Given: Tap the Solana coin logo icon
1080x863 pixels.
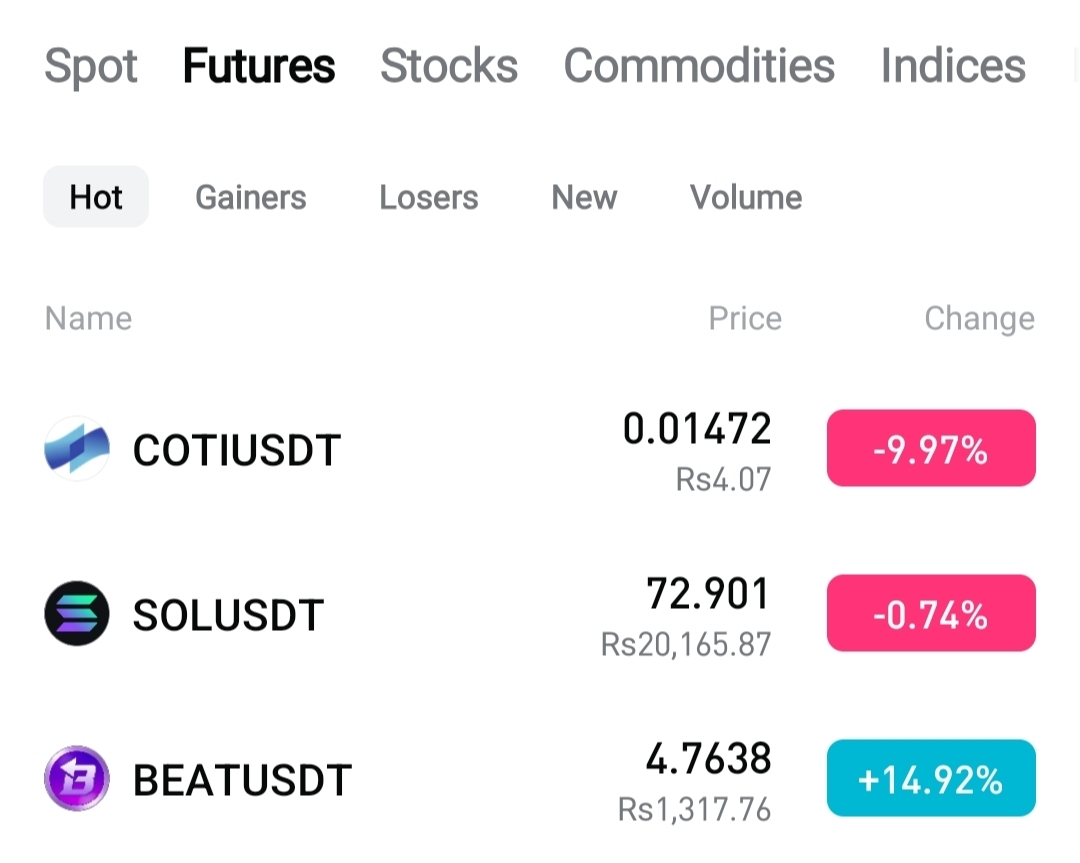Looking at the screenshot, I should (77, 613).
